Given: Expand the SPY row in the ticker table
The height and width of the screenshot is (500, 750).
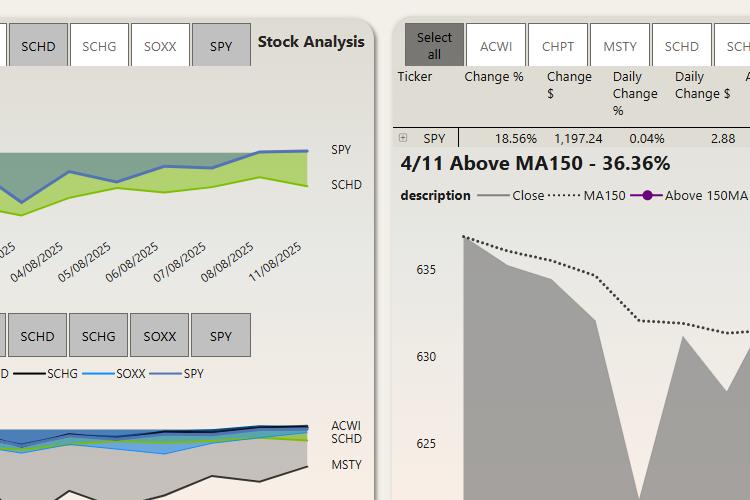Looking at the screenshot, I should tap(403, 138).
